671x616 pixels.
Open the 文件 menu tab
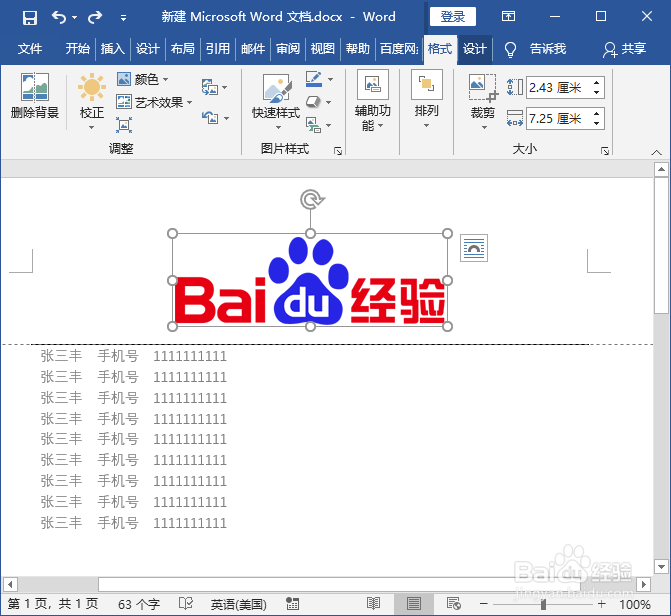pyautogui.click(x=30, y=49)
